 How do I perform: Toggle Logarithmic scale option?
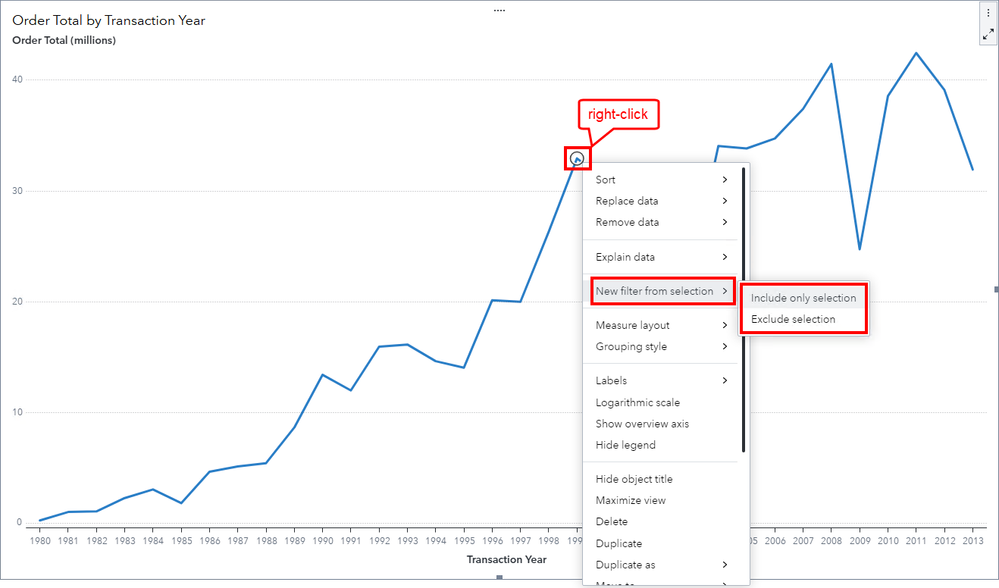pyautogui.click(x=637, y=402)
